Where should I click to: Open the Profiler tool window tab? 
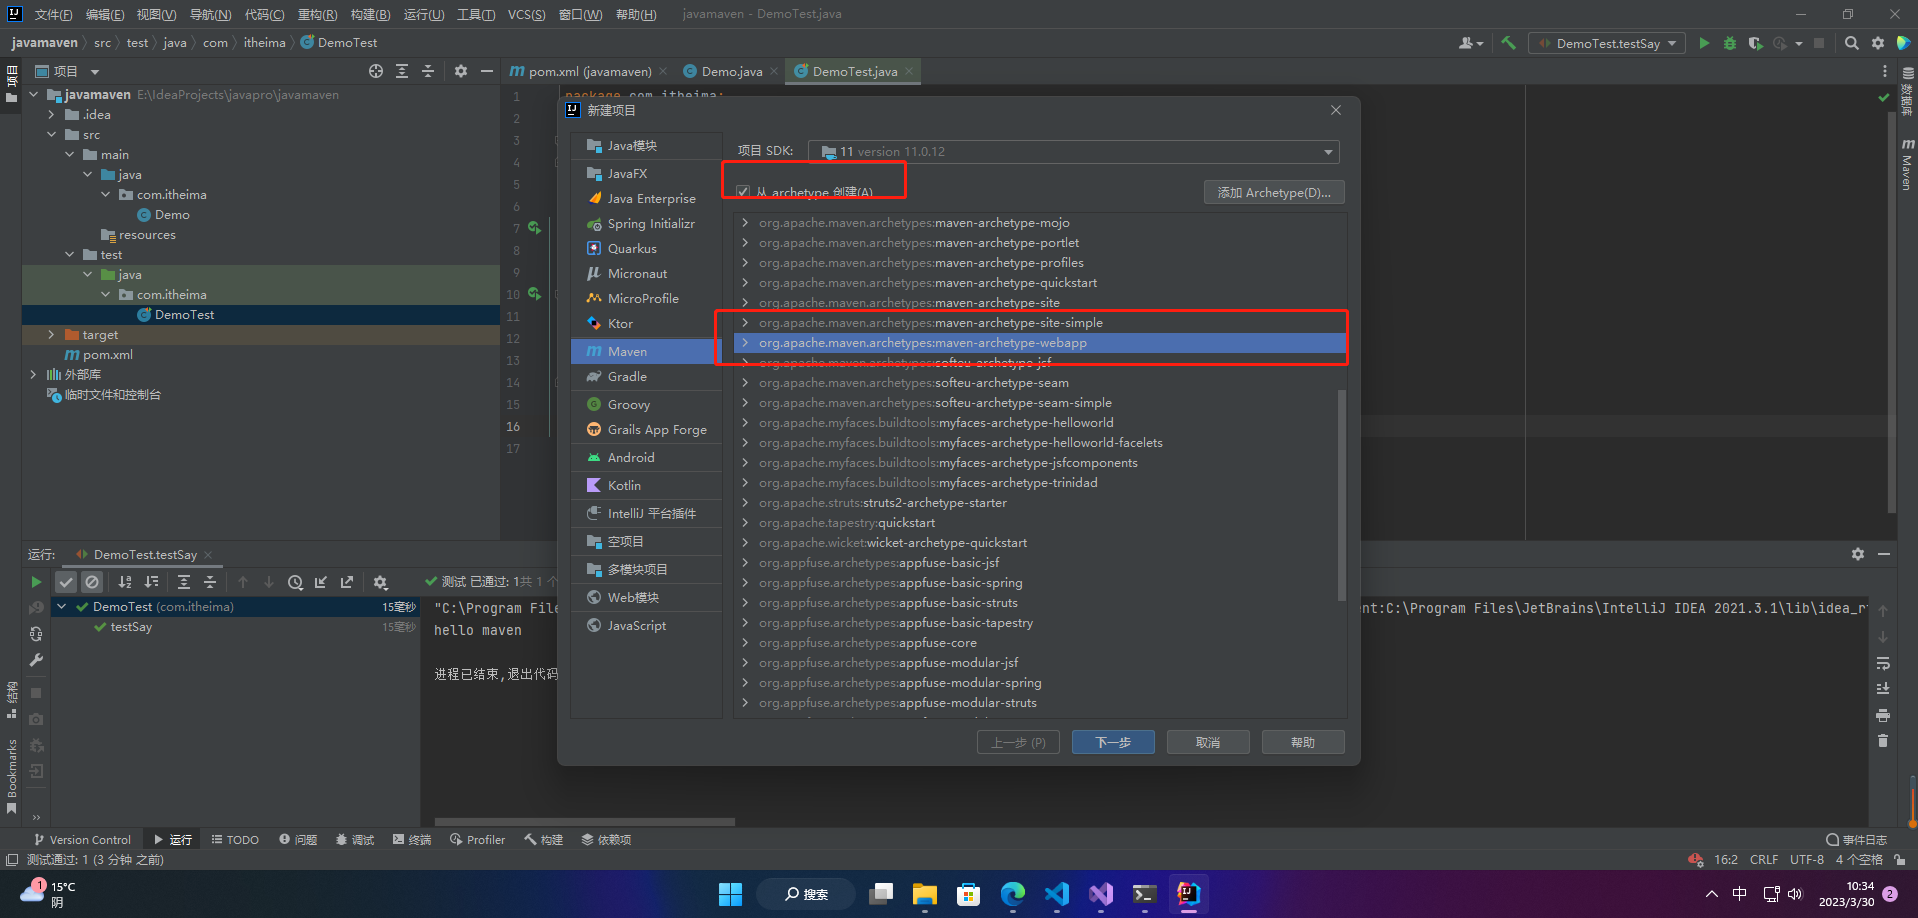coord(477,840)
